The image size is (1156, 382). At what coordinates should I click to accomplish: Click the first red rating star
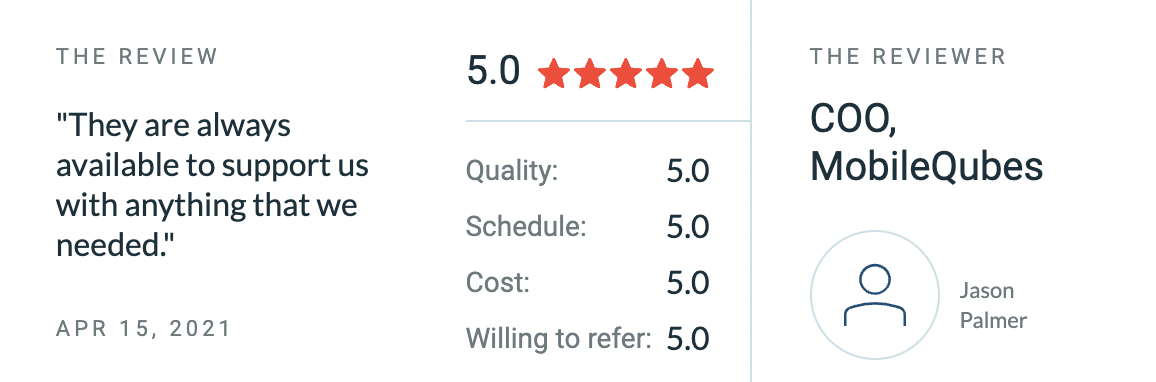(554, 74)
